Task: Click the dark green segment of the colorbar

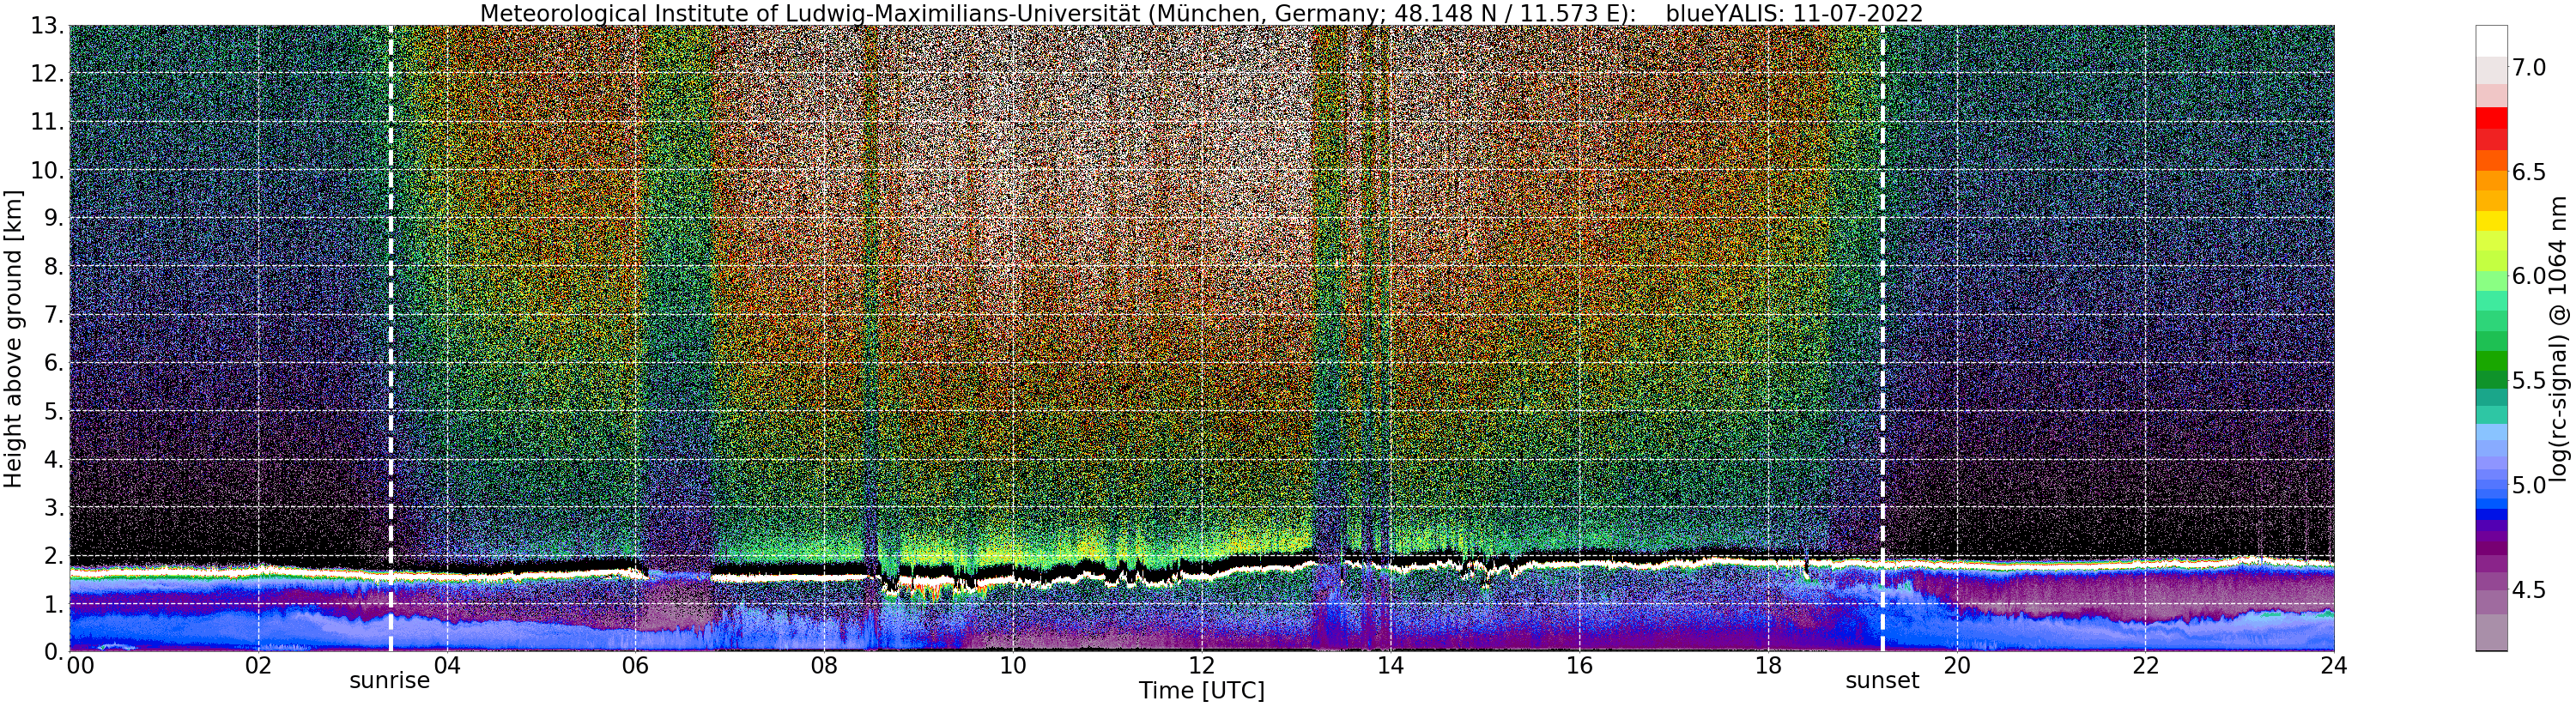Action: (2492, 381)
